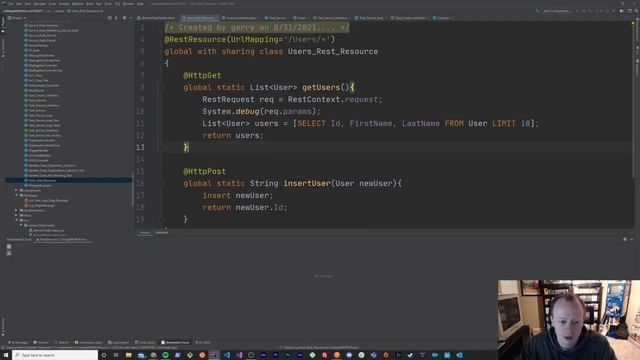Click the SELECT keyword in the SOQL query
The height and width of the screenshot is (360, 640).
[x=311, y=123]
